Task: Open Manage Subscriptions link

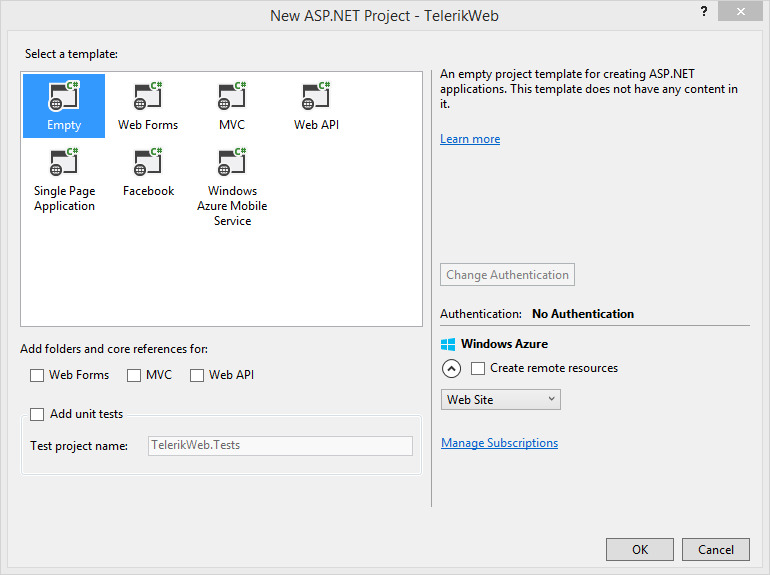Action: point(499,443)
